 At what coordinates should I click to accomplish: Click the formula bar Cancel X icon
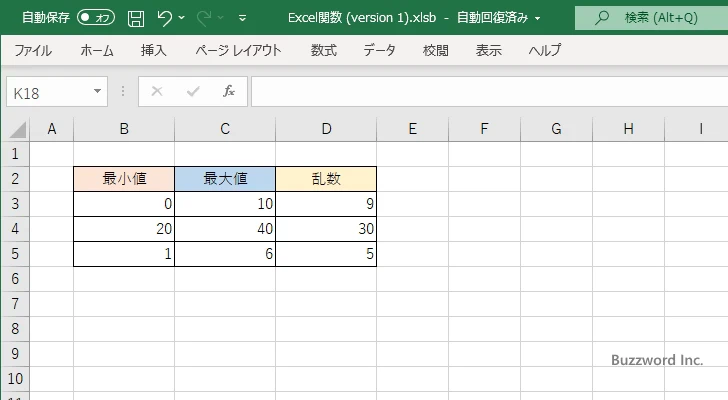[x=157, y=91]
